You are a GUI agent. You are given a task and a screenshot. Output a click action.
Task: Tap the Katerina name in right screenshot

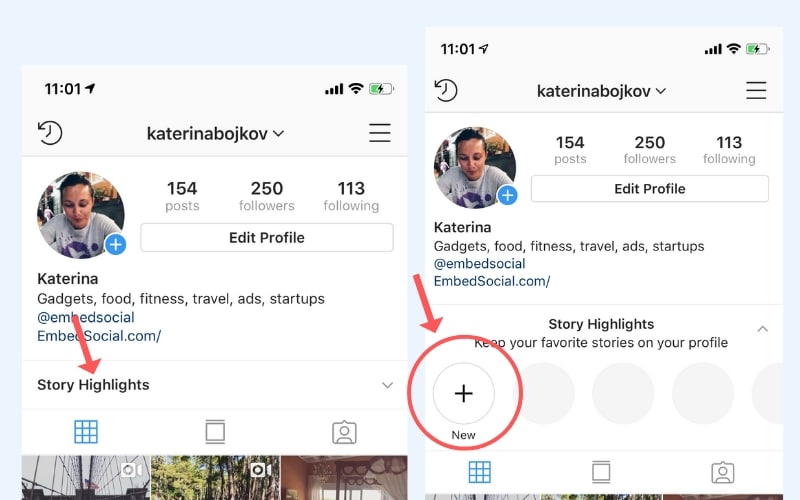click(x=462, y=228)
